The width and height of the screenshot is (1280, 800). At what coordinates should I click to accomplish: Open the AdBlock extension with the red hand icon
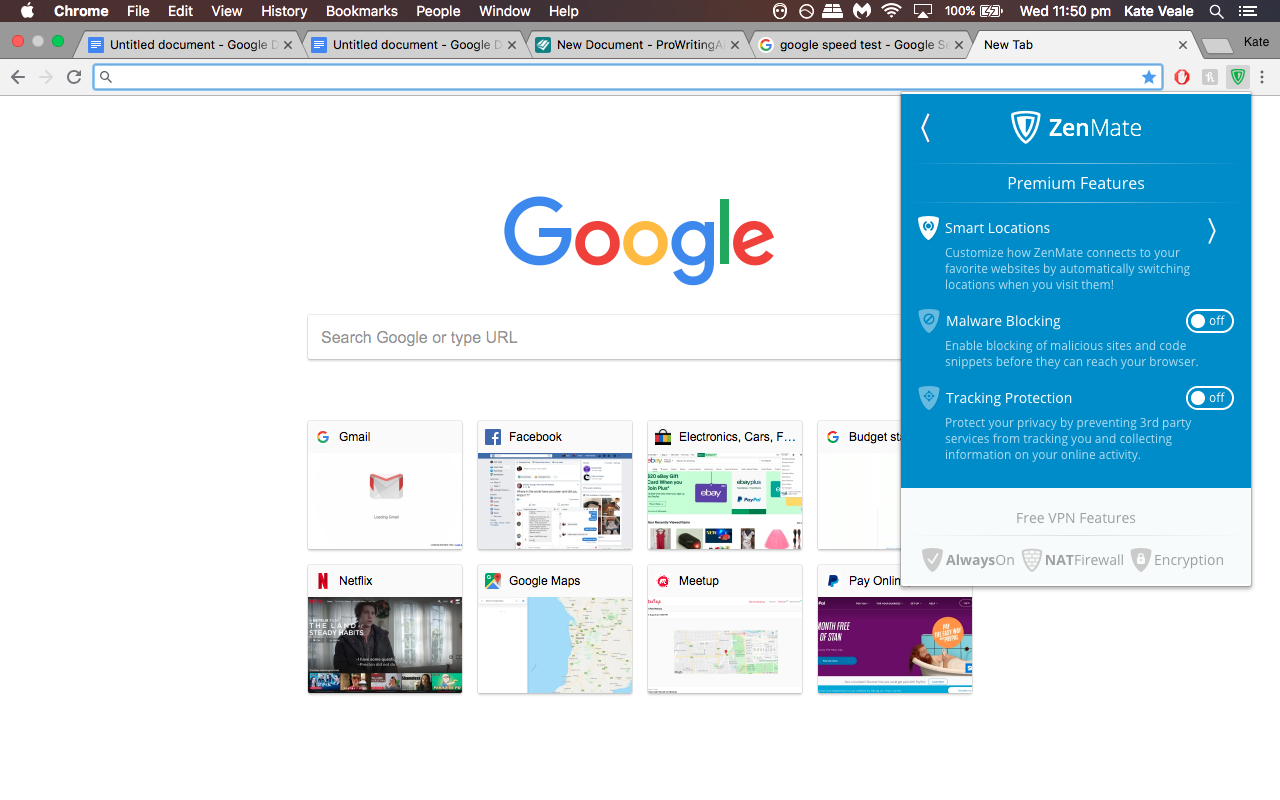point(1181,76)
